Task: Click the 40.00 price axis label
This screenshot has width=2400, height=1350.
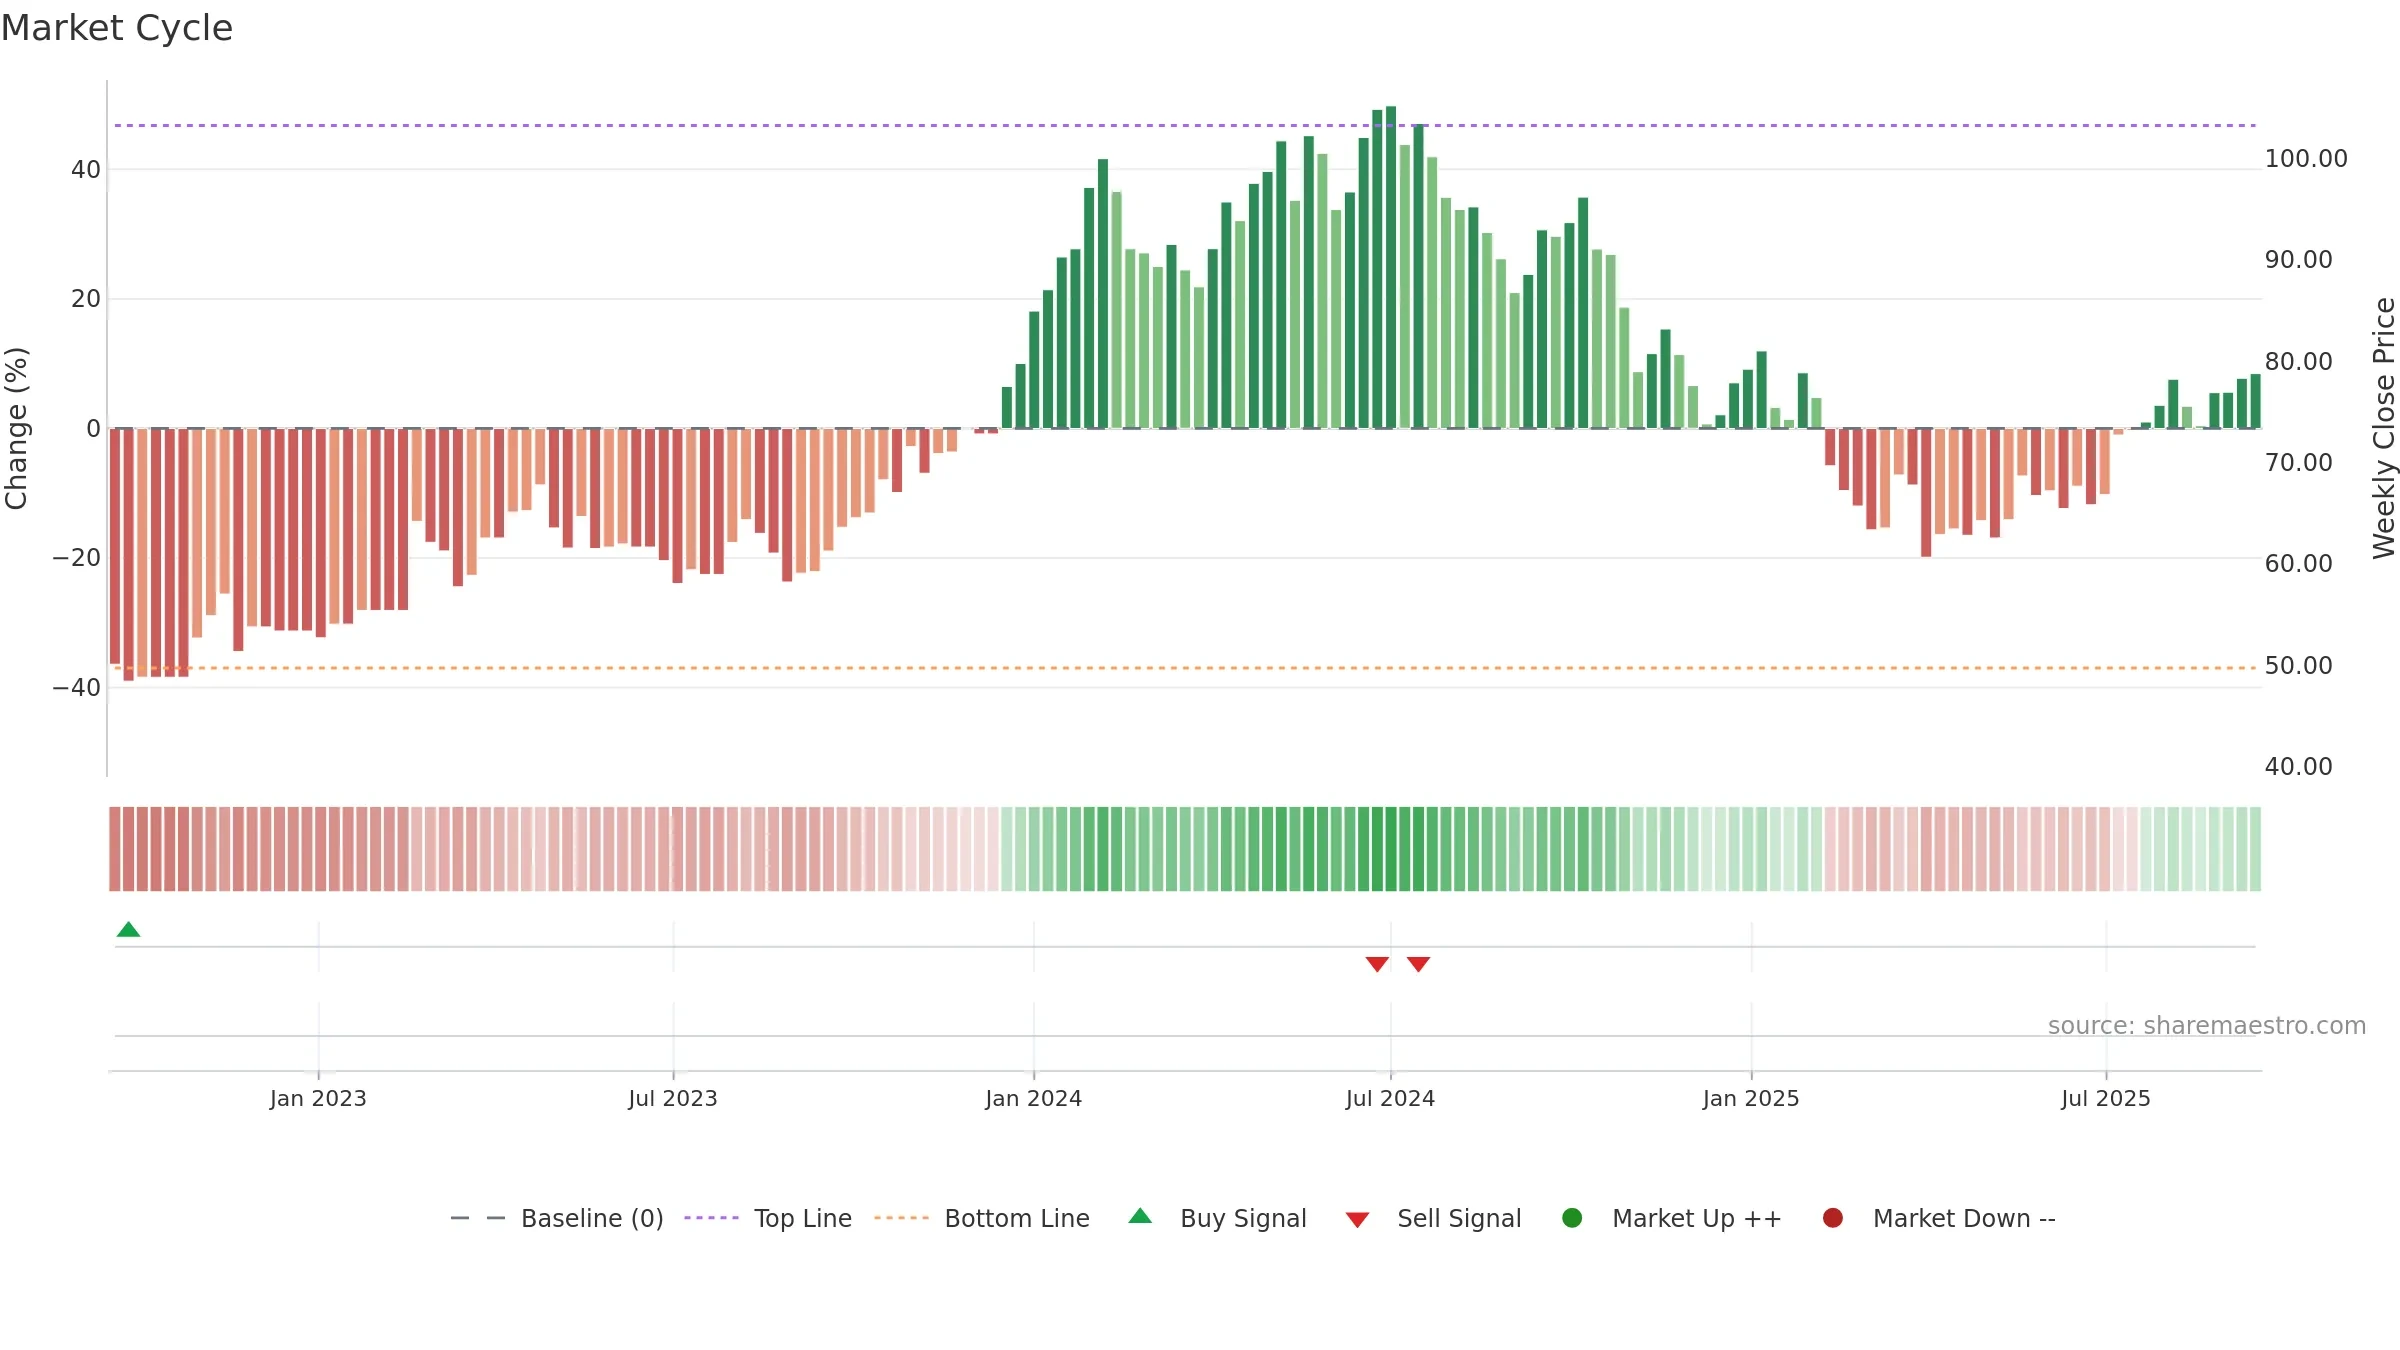Action: pyautogui.click(x=2299, y=767)
